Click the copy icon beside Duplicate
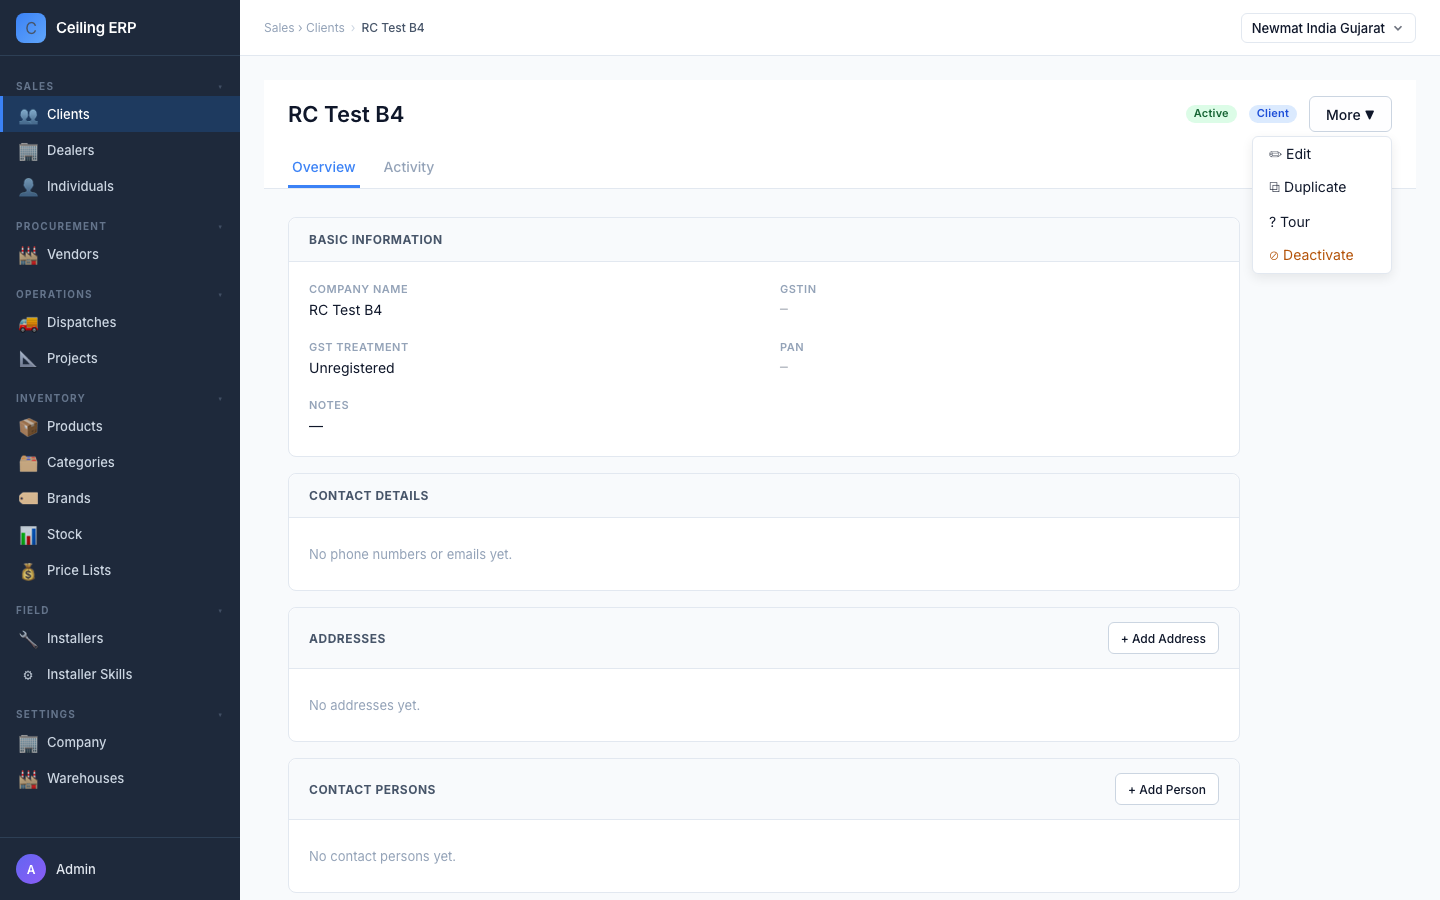1440x900 pixels. [1274, 187]
